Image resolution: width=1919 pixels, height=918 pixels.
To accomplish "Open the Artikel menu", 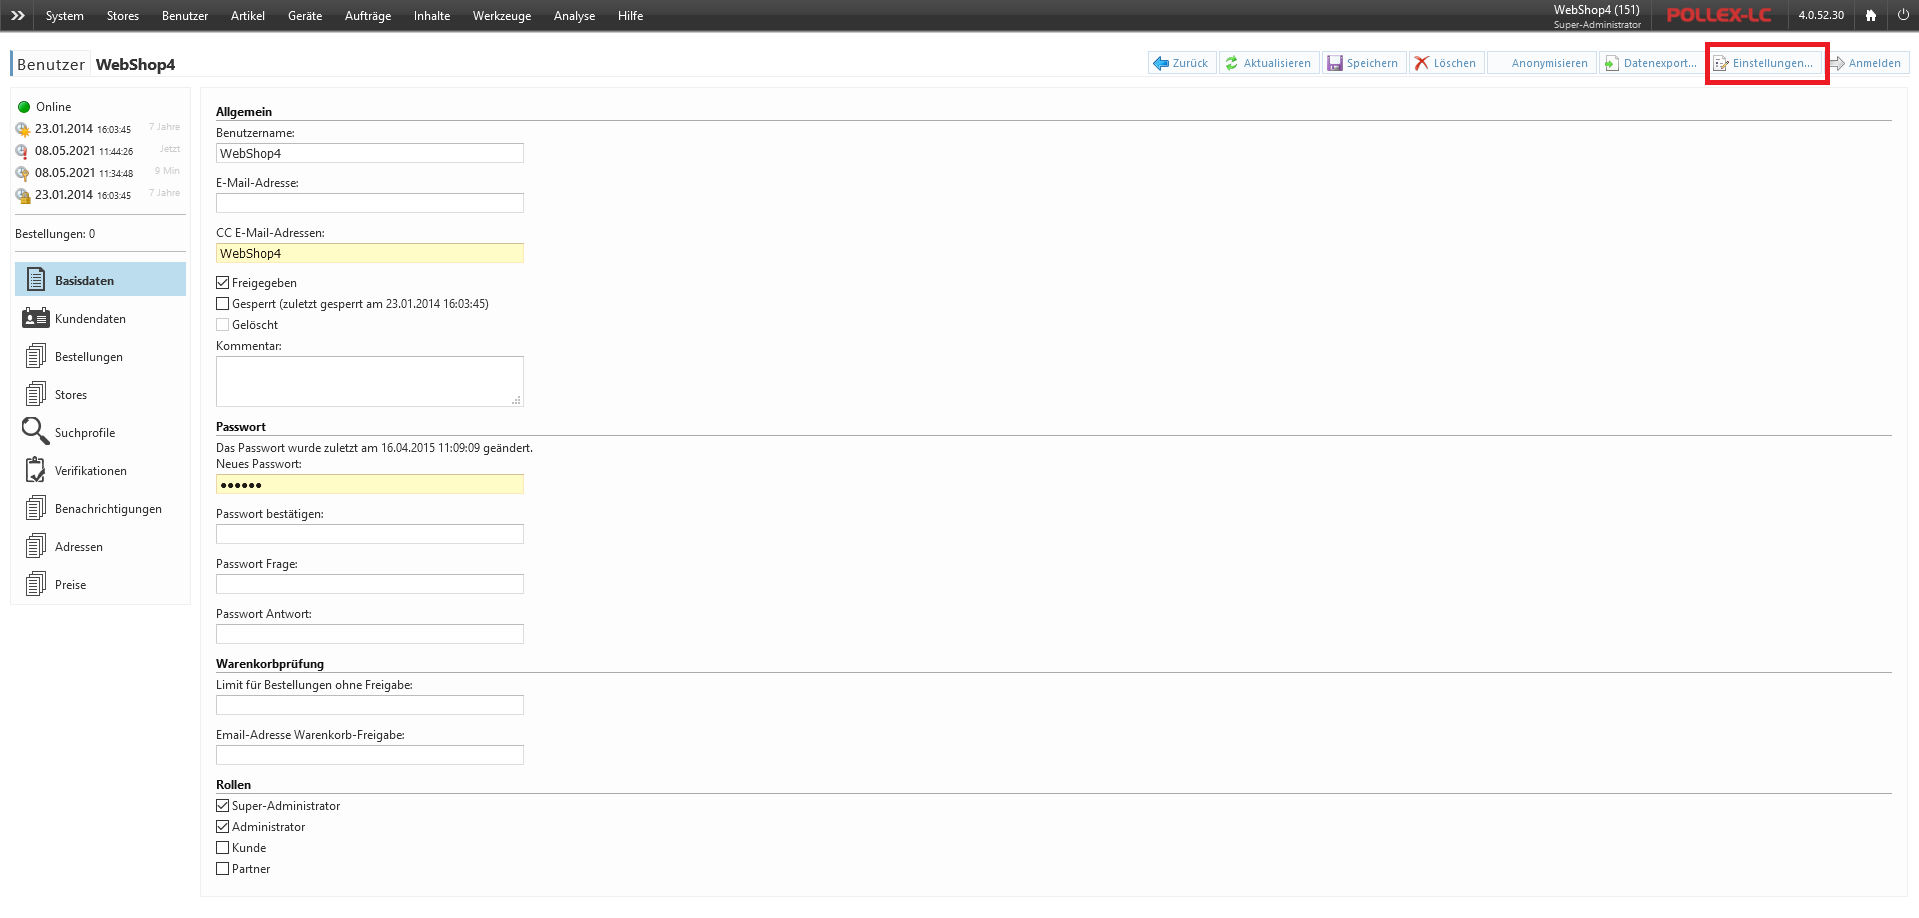I will pos(247,16).
